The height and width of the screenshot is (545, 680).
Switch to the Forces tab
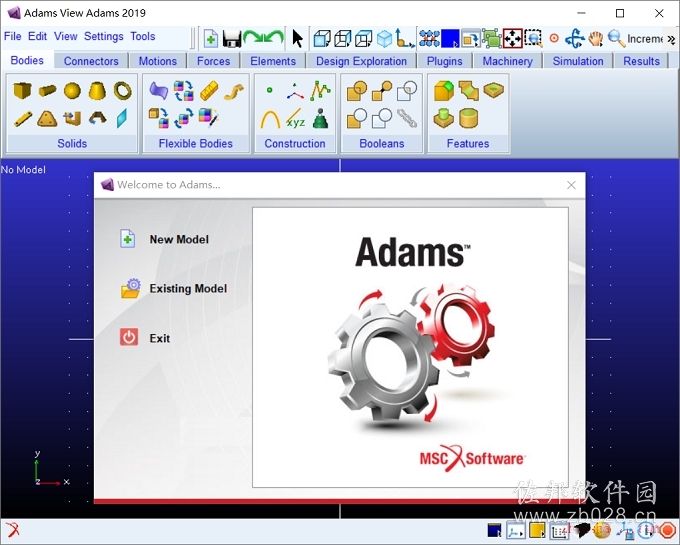pyautogui.click(x=213, y=61)
